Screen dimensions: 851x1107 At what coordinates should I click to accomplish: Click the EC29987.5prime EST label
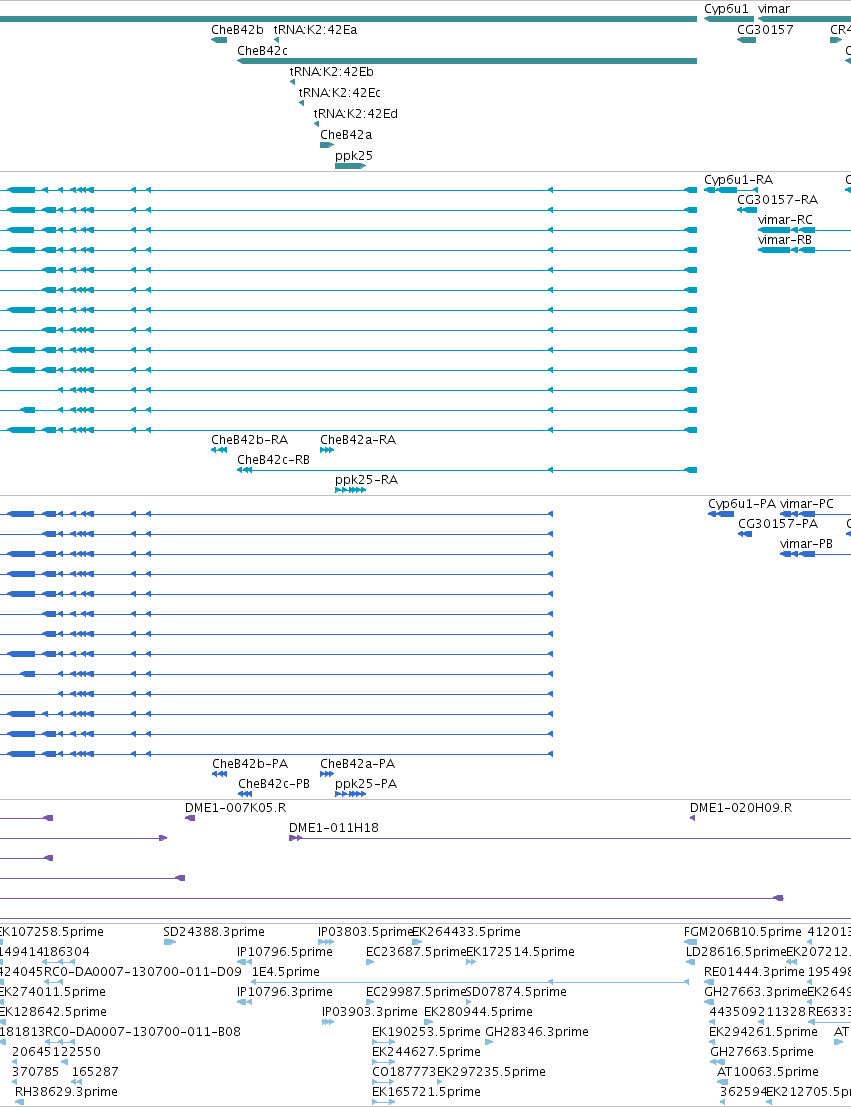416,992
